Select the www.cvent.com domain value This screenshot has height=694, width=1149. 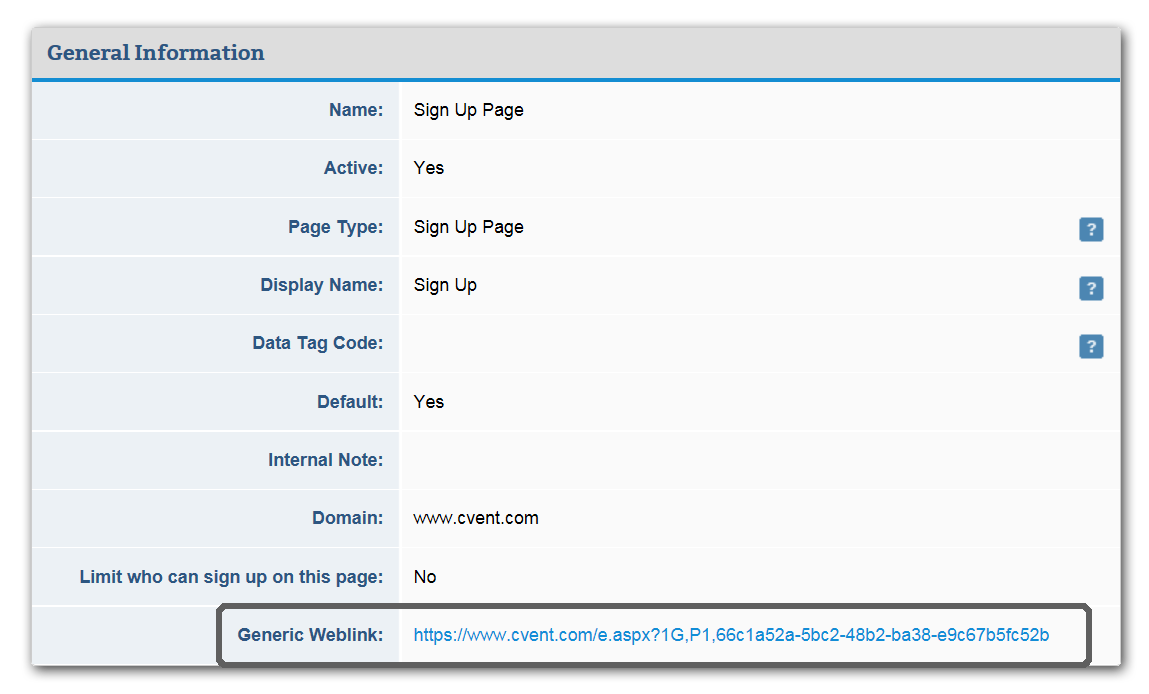tap(476, 518)
